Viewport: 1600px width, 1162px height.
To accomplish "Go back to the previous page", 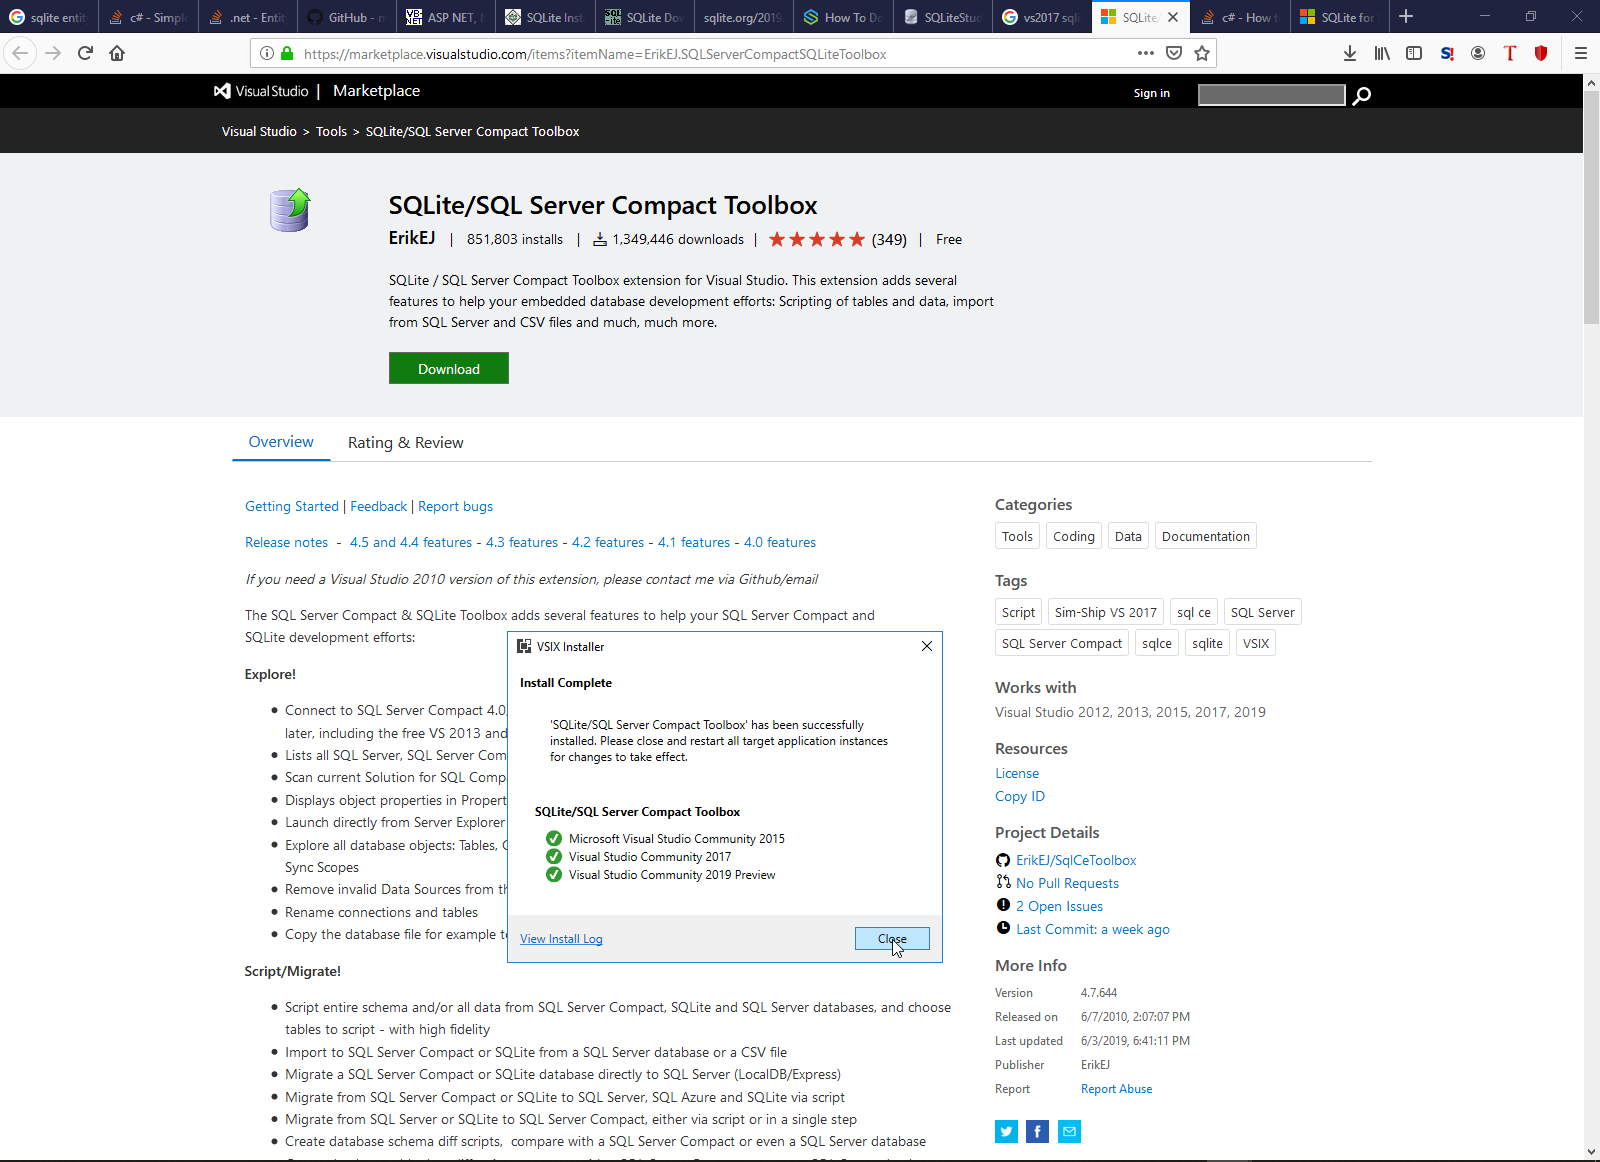I will [20, 53].
